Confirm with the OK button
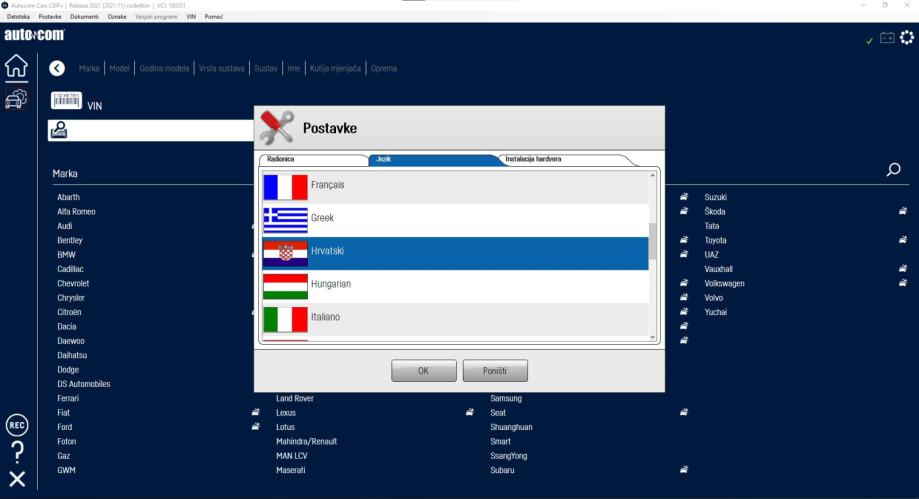Screen dimensions: 919x499 (424, 371)
